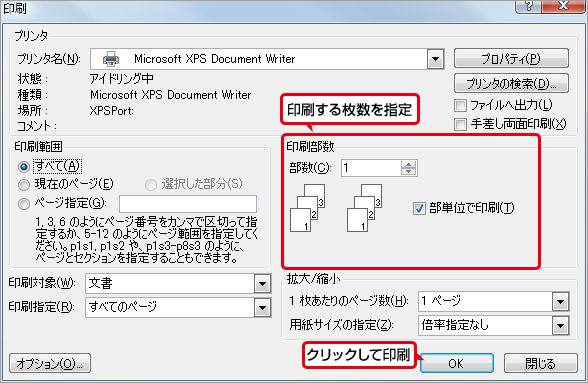Click the 閉じる button

(540, 363)
